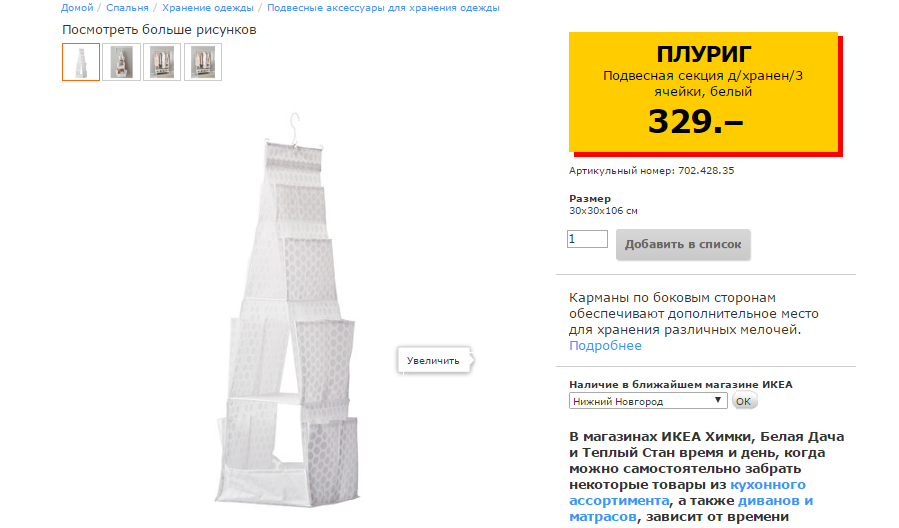The height and width of the screenshot is (528, 899).
Task: Open Подвесные аксессуары для хранения одежды link
Action: (383, 8)
